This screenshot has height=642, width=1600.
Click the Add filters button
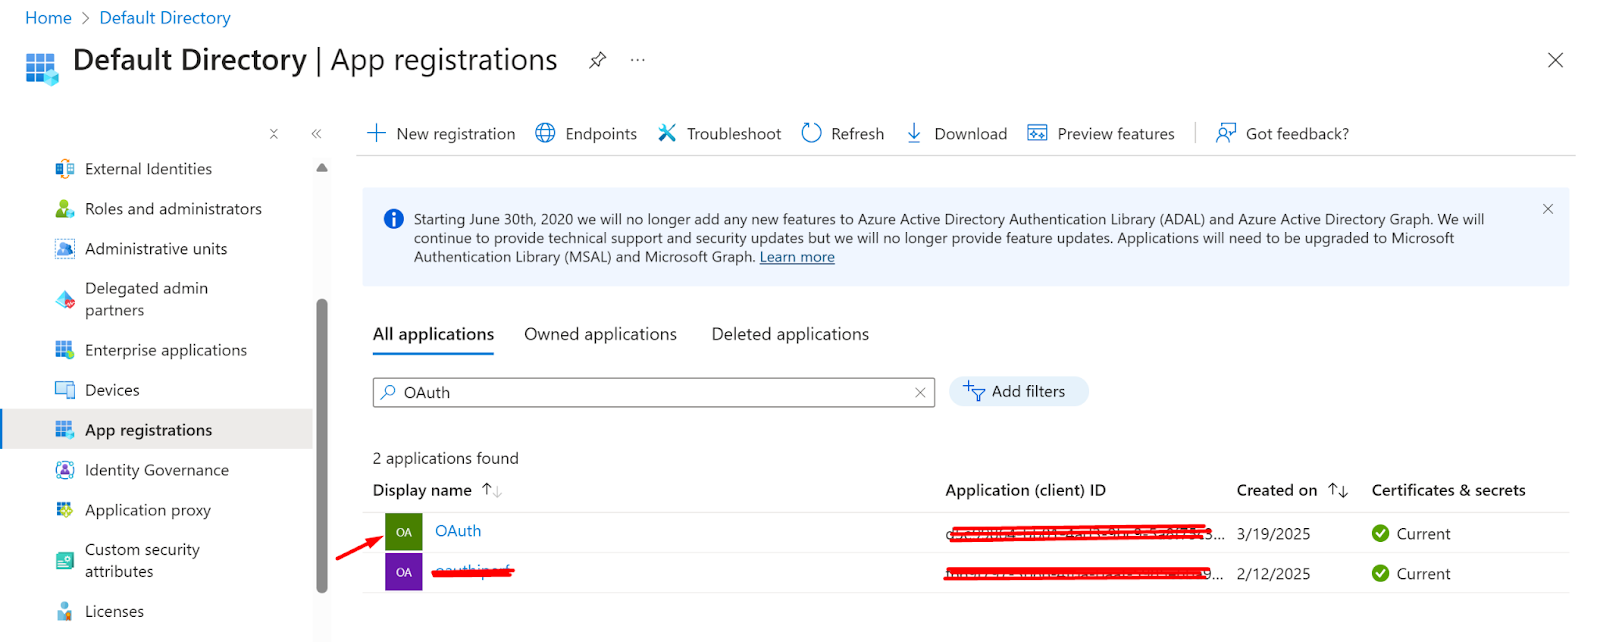[1018, 391]
